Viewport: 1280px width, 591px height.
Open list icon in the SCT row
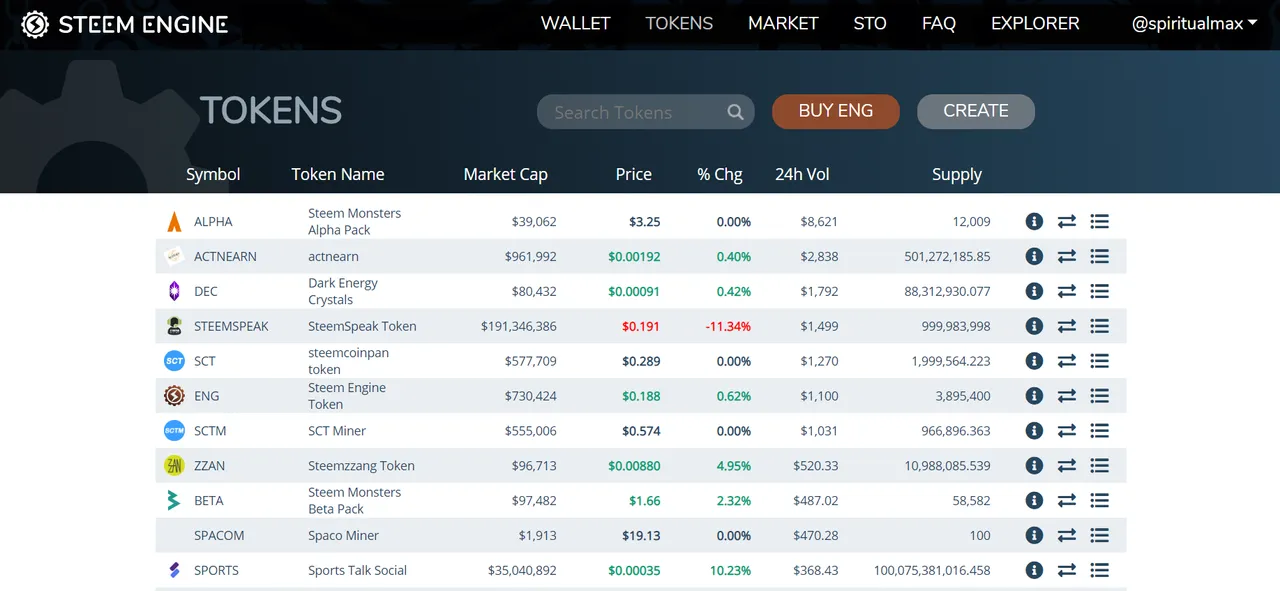1100,361
